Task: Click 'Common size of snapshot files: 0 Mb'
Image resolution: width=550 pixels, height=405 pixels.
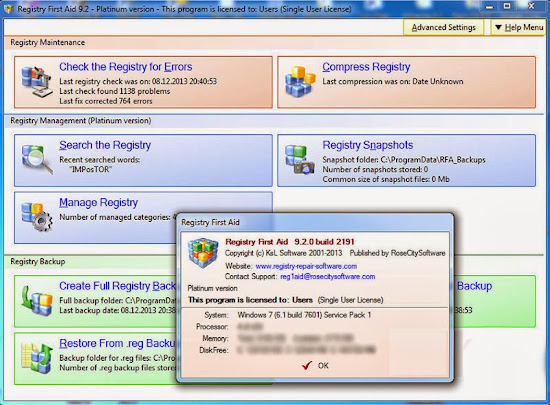Action: point(386,179)
